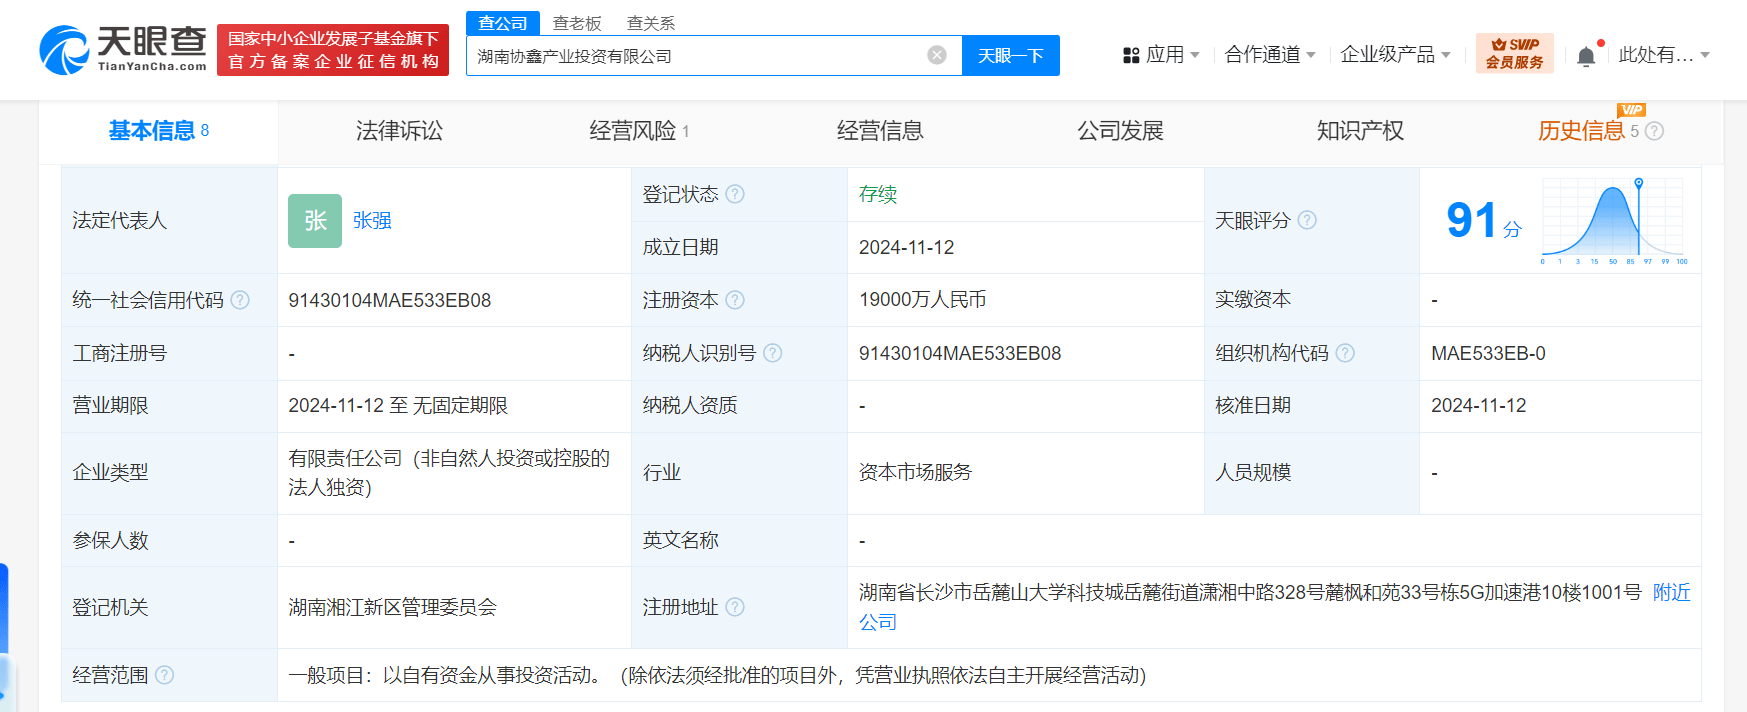Click the SVIP member service badge
The width and height of the screenshot is (1747, 712).
click(x=1514, y=54)
